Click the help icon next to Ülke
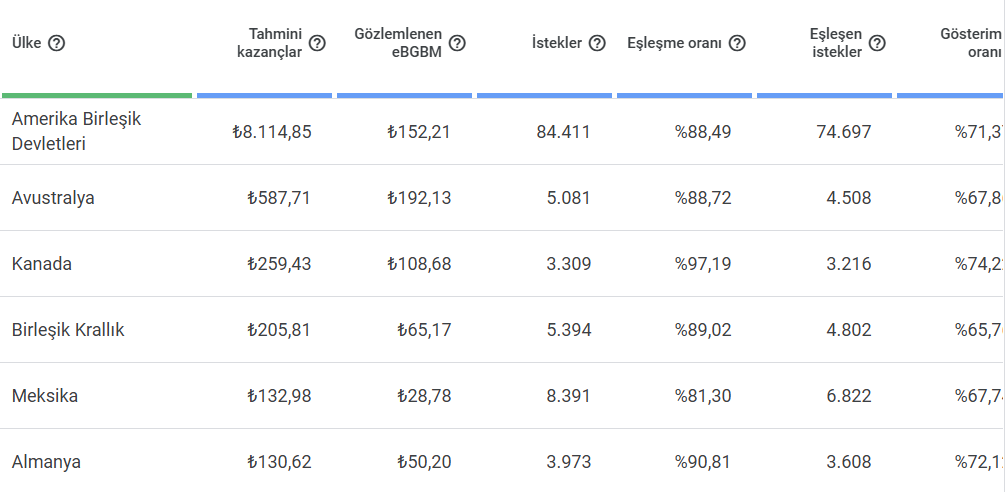Screen dimensions: 1007x492 (x=57, y=44)
